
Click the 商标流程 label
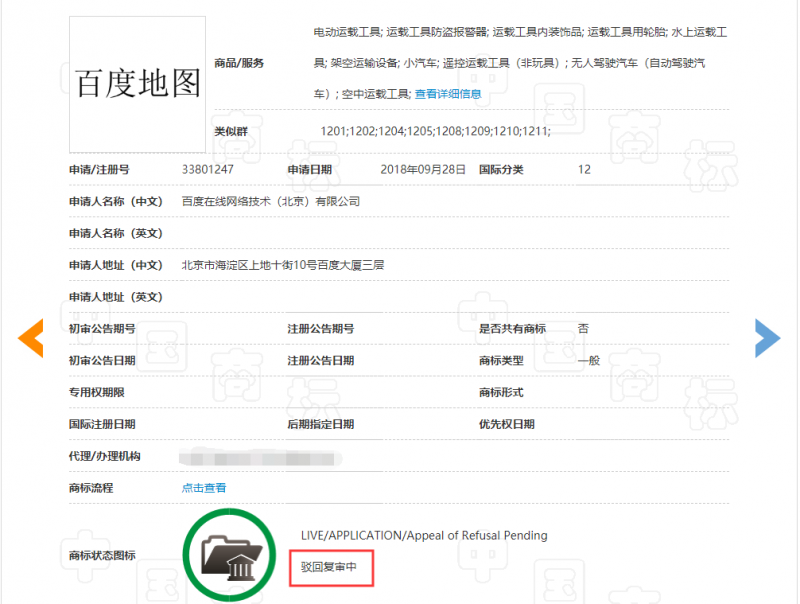[x=91, y=488]
